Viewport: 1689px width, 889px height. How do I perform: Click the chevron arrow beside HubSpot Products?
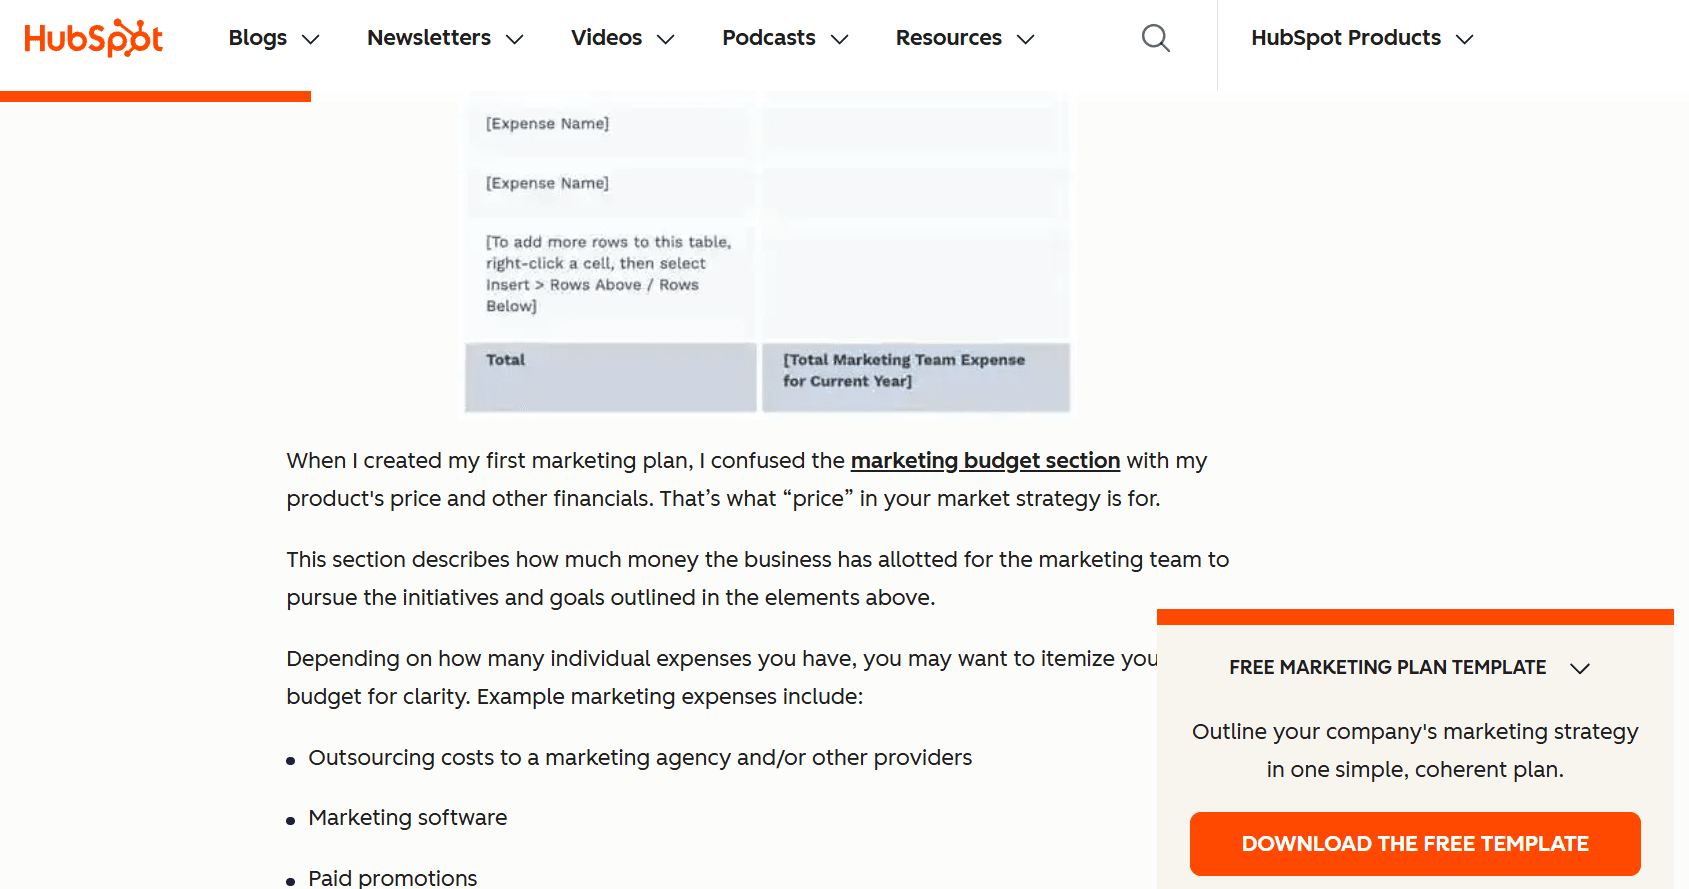(x=1465, y=39)
